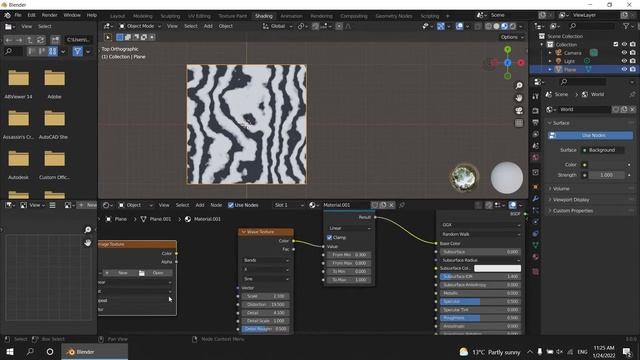640x360 pixels.
Task: Toggle Collection exclude checkbox in outliner
Action: 616,44
